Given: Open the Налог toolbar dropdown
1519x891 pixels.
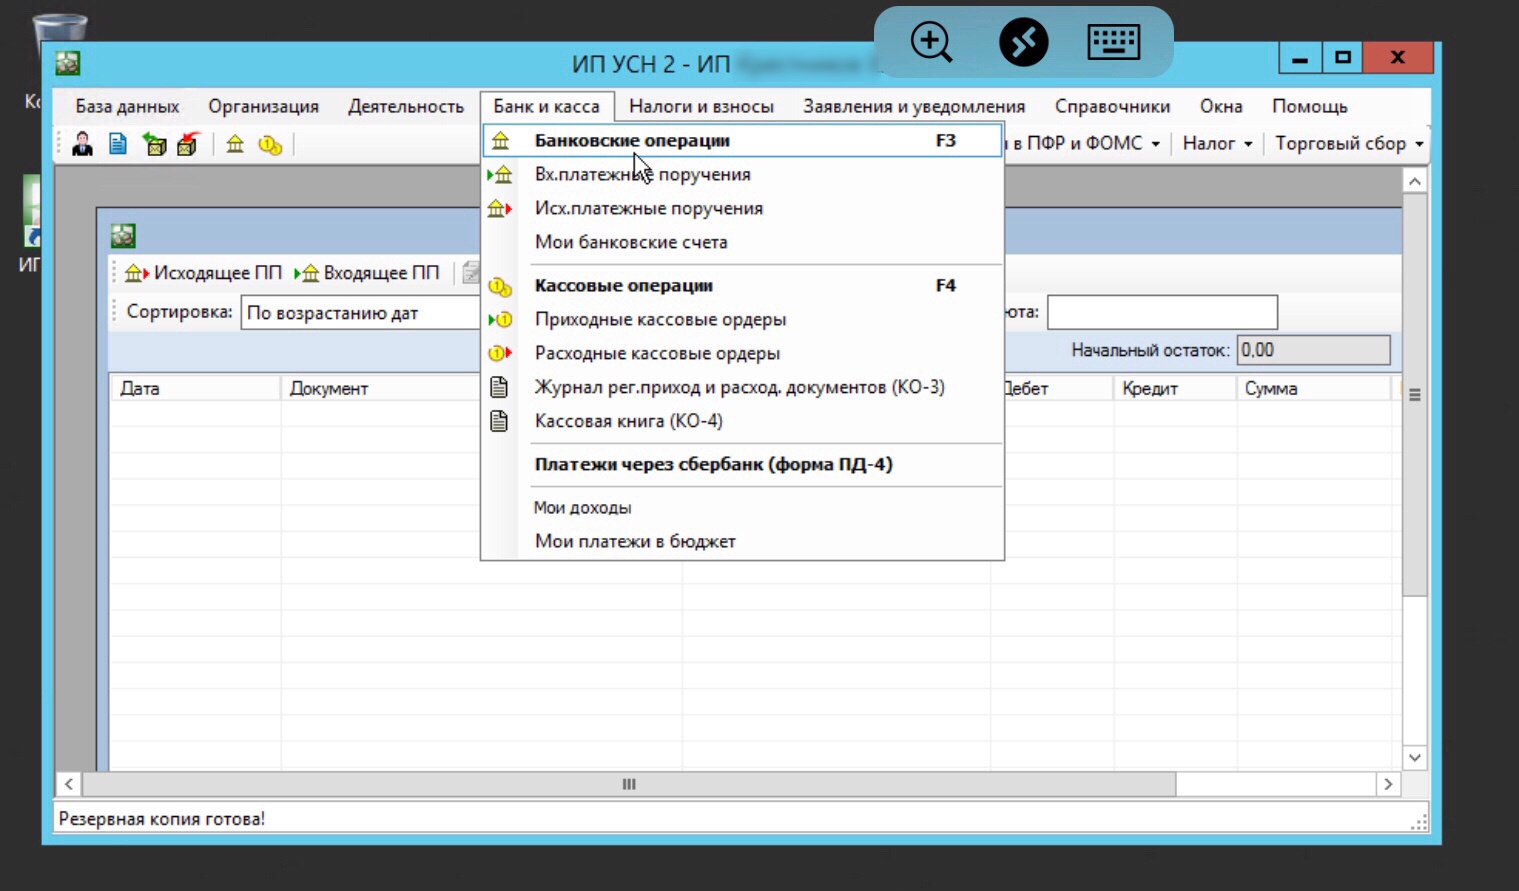Looking at the screenshot, I should pos(1217,144).
